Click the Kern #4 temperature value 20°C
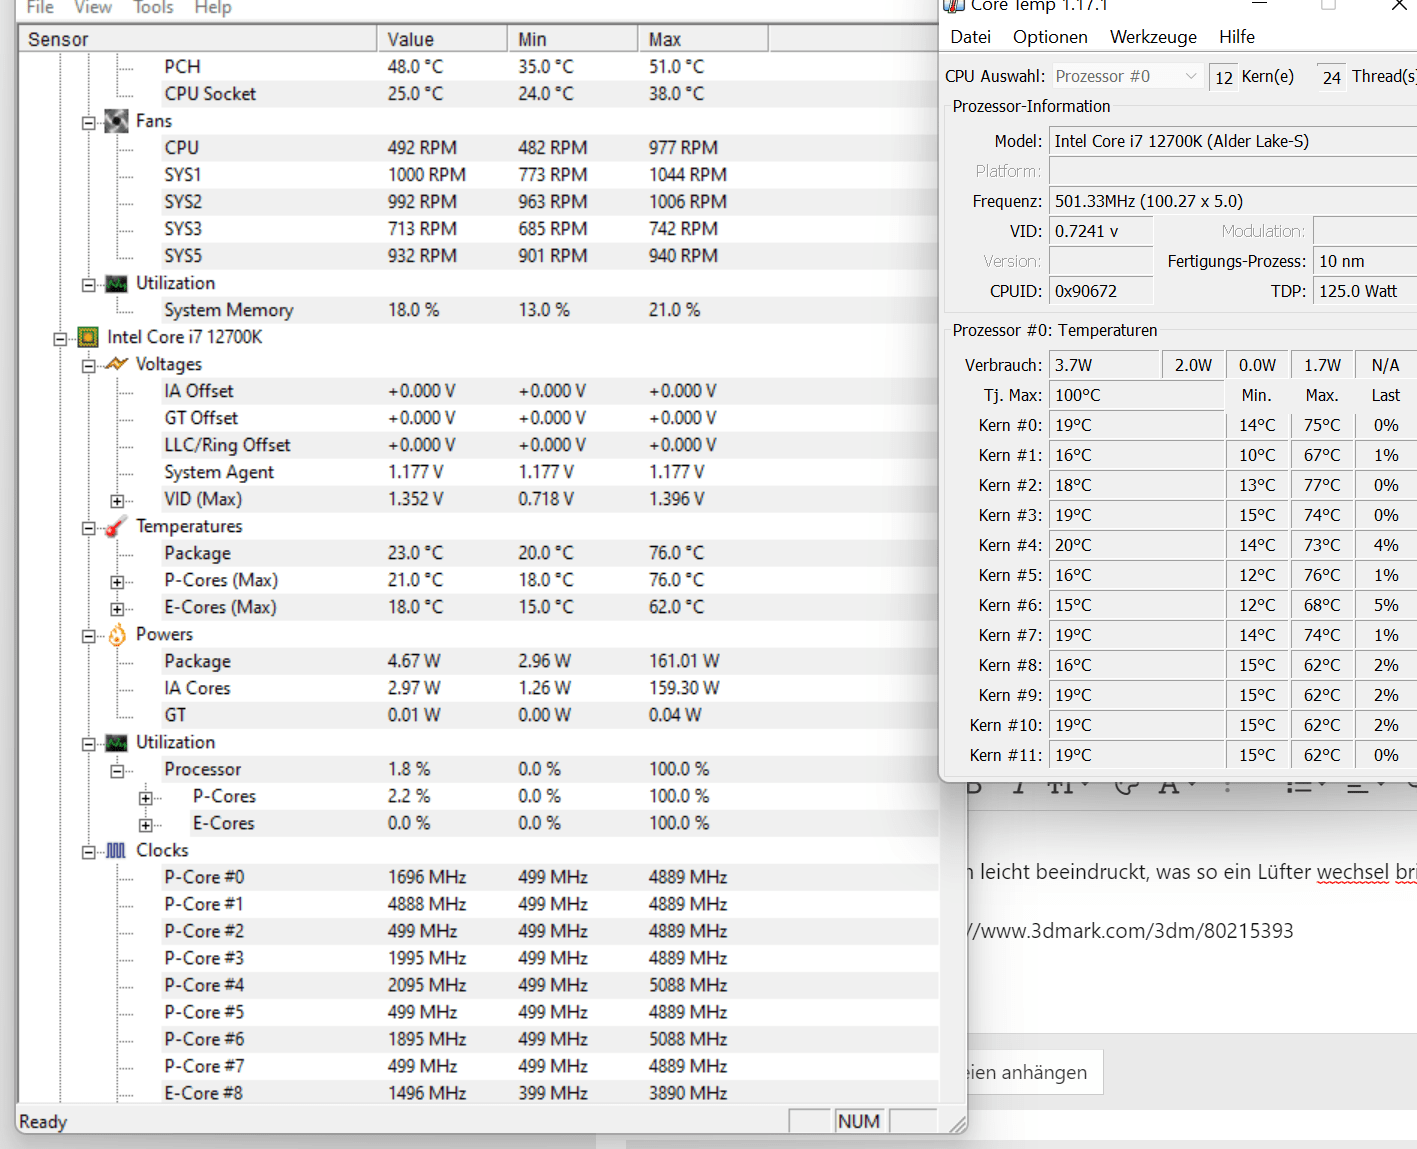This screenshot has width=1417, height=1149. pos(1137,545)
